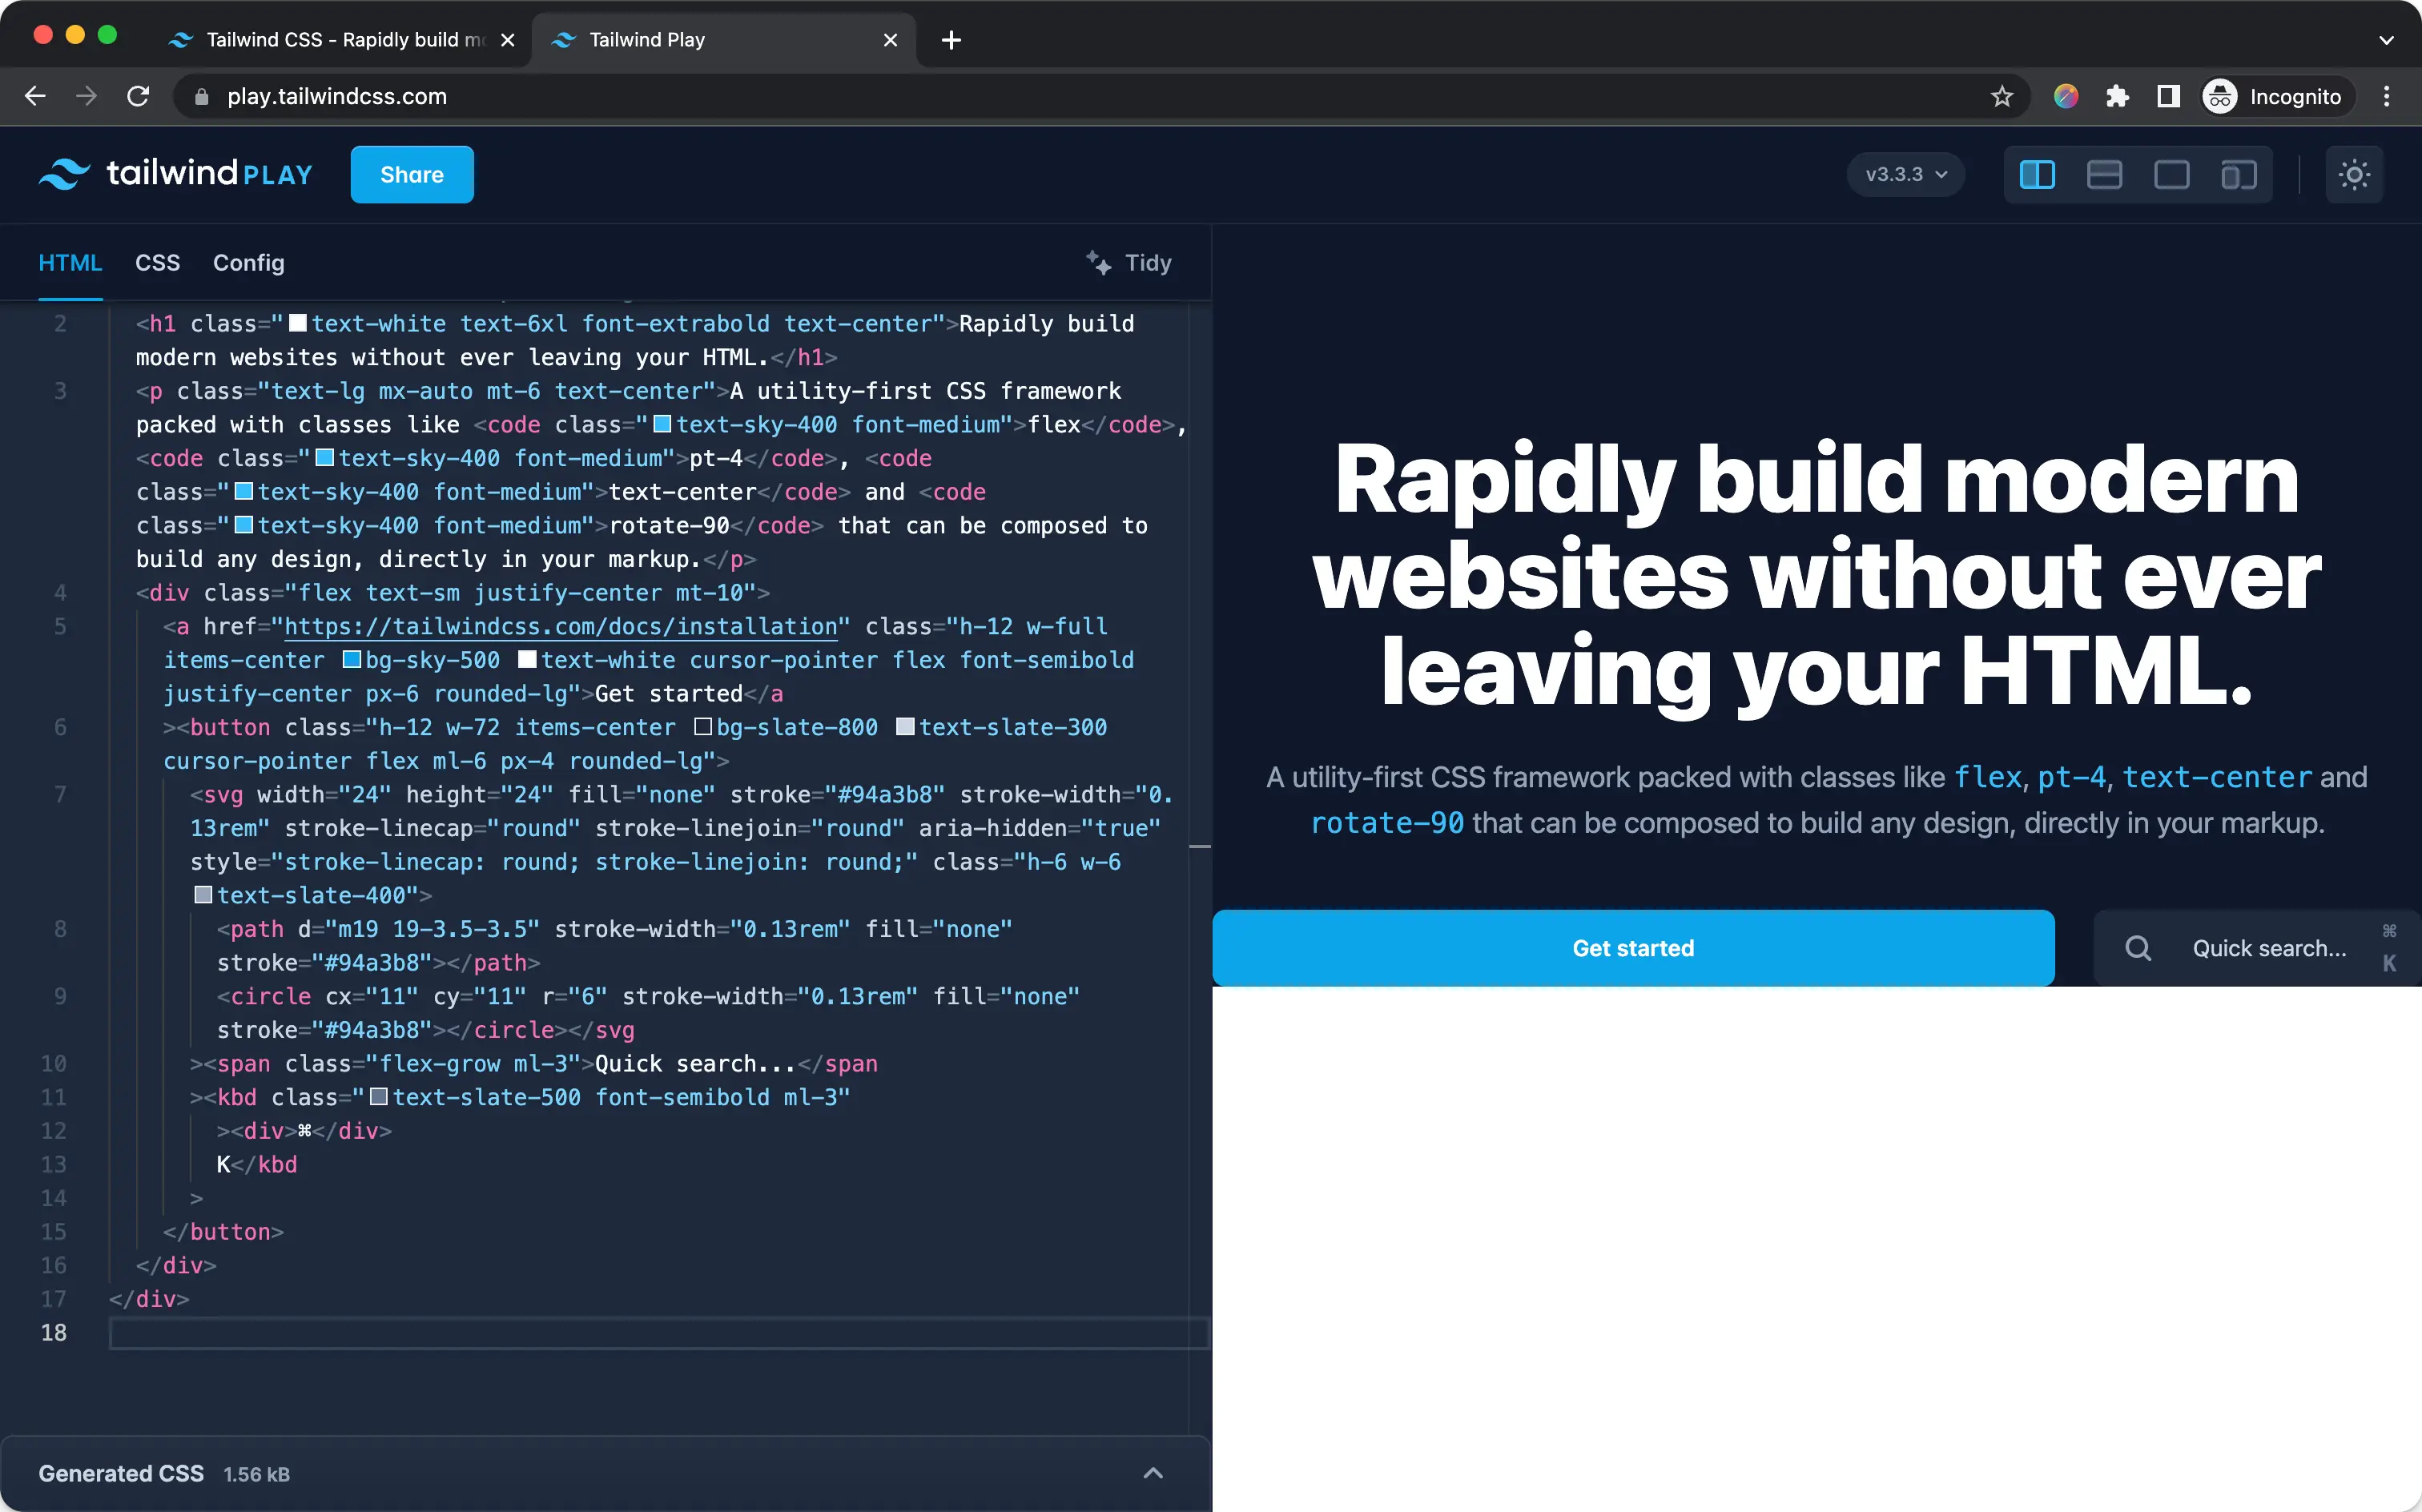Close the Tailwind Play tab
This screenshot has width=2422, height=1512.
[890, 40]
